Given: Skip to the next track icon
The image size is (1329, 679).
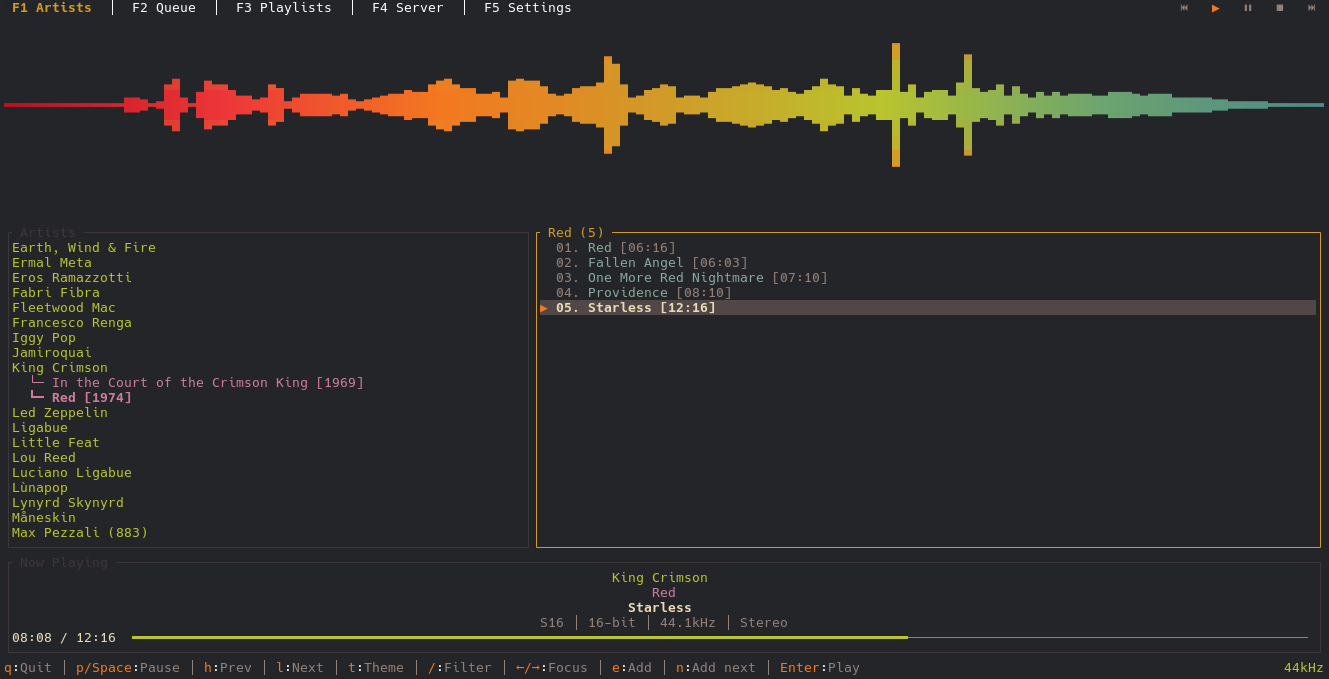Looking at the screenshot, I should (x=1312, y=8).
